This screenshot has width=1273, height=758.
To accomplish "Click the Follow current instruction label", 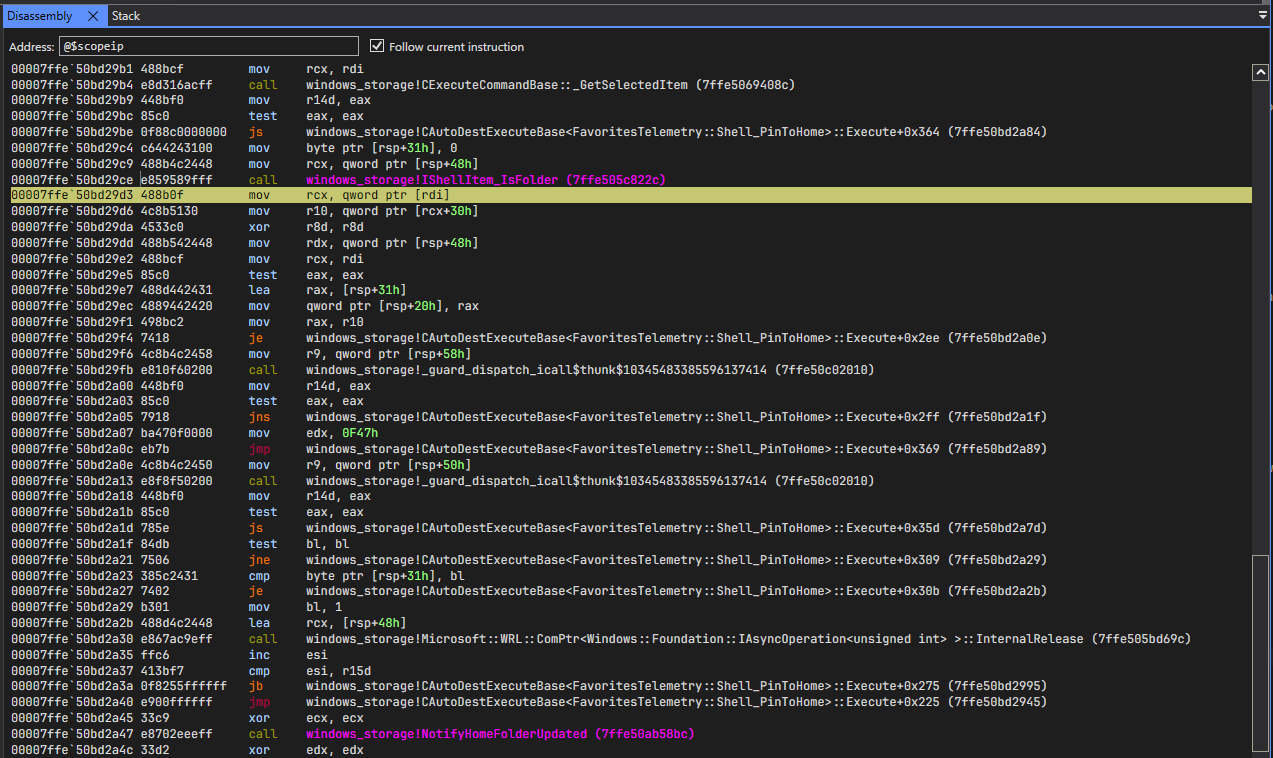I will 456,47.
